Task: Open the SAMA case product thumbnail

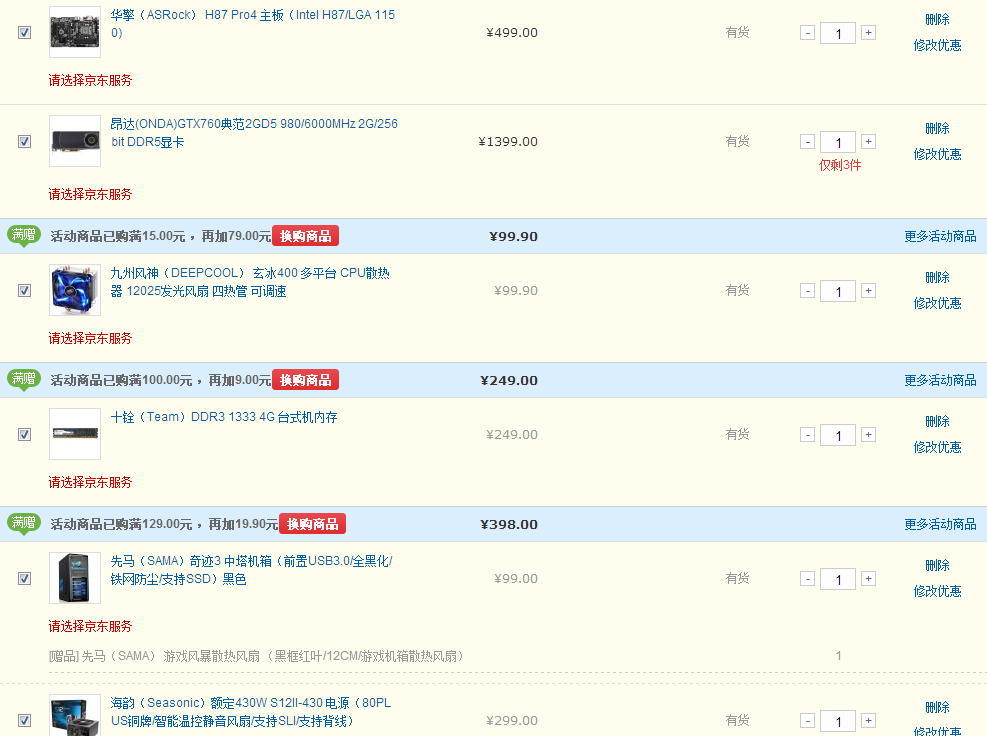Action: coord(75,578)
